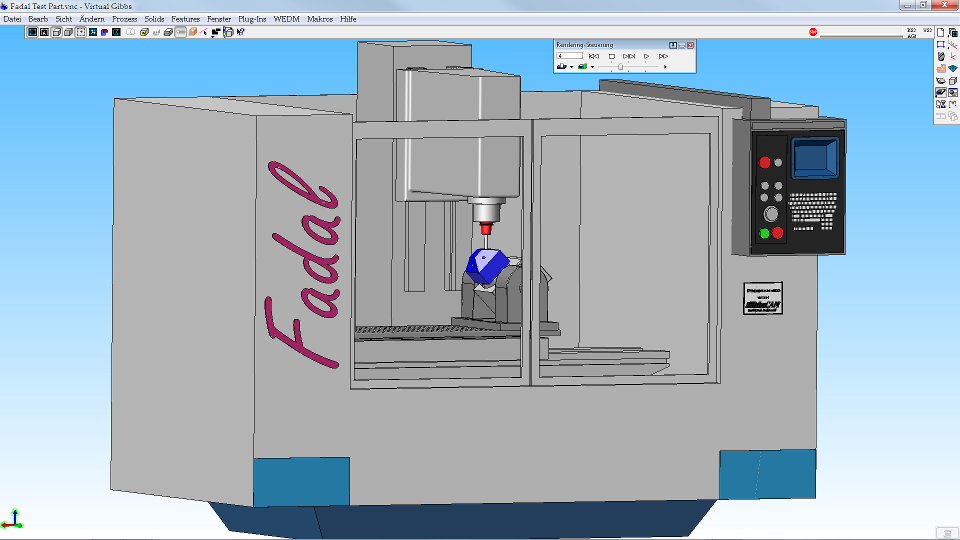
Task: Expand the green stock icon's dropdown arrow
Action: click(x=592, y=67)
